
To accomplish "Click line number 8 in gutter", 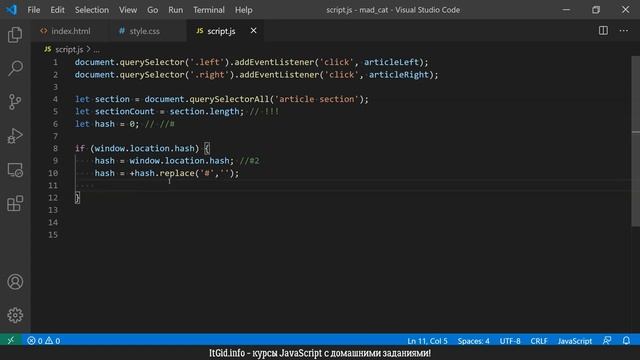I will coord(55,148).
